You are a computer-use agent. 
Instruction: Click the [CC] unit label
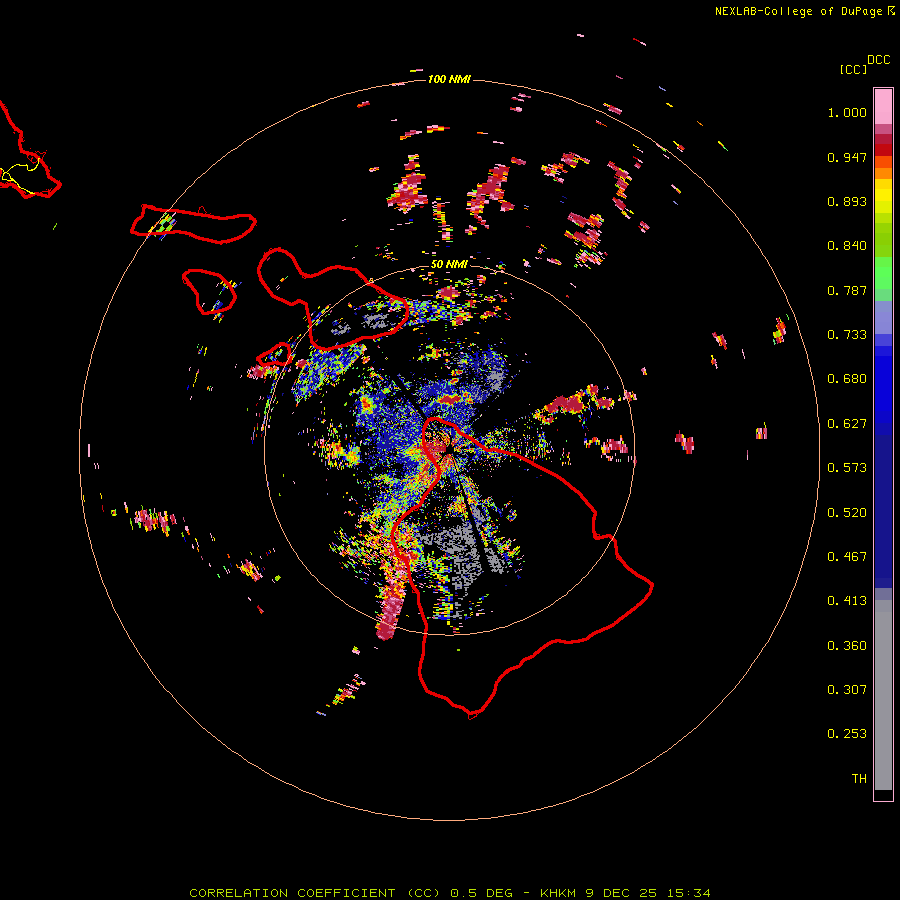853,69
